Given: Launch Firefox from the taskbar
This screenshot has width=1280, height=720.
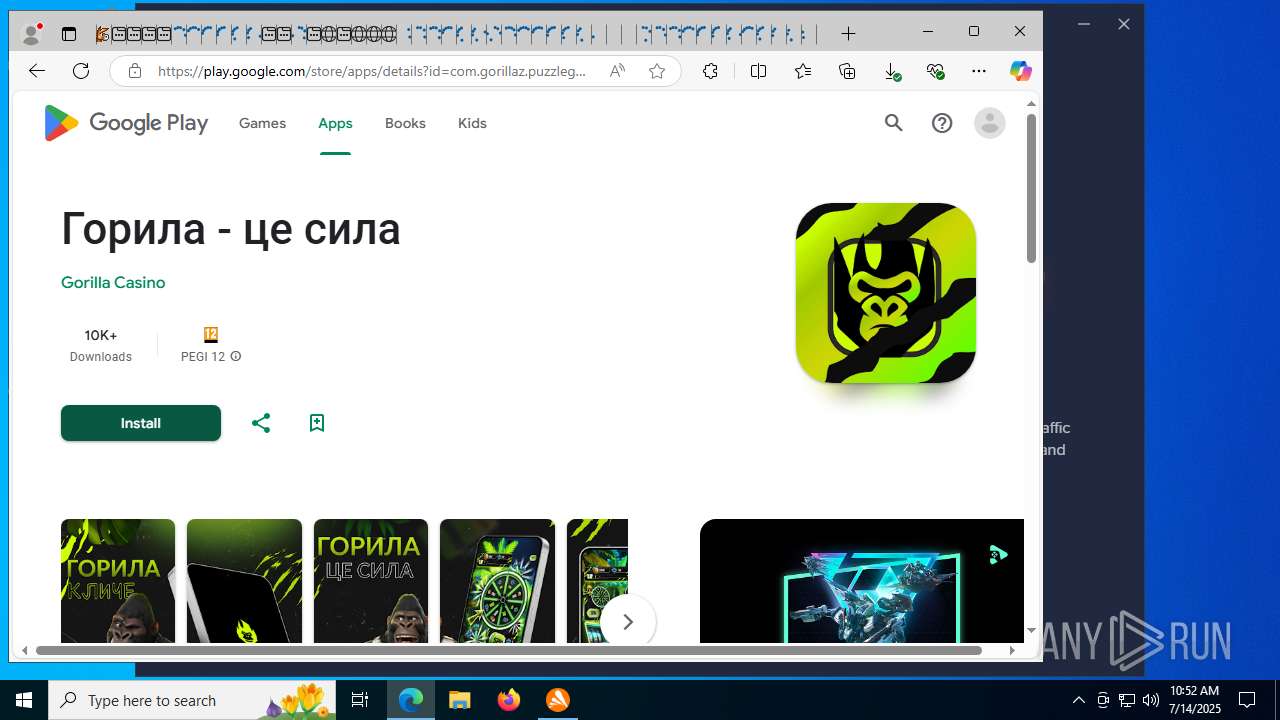Looking at the screenshot, I should pyautogui.click(x=509, y=700).
